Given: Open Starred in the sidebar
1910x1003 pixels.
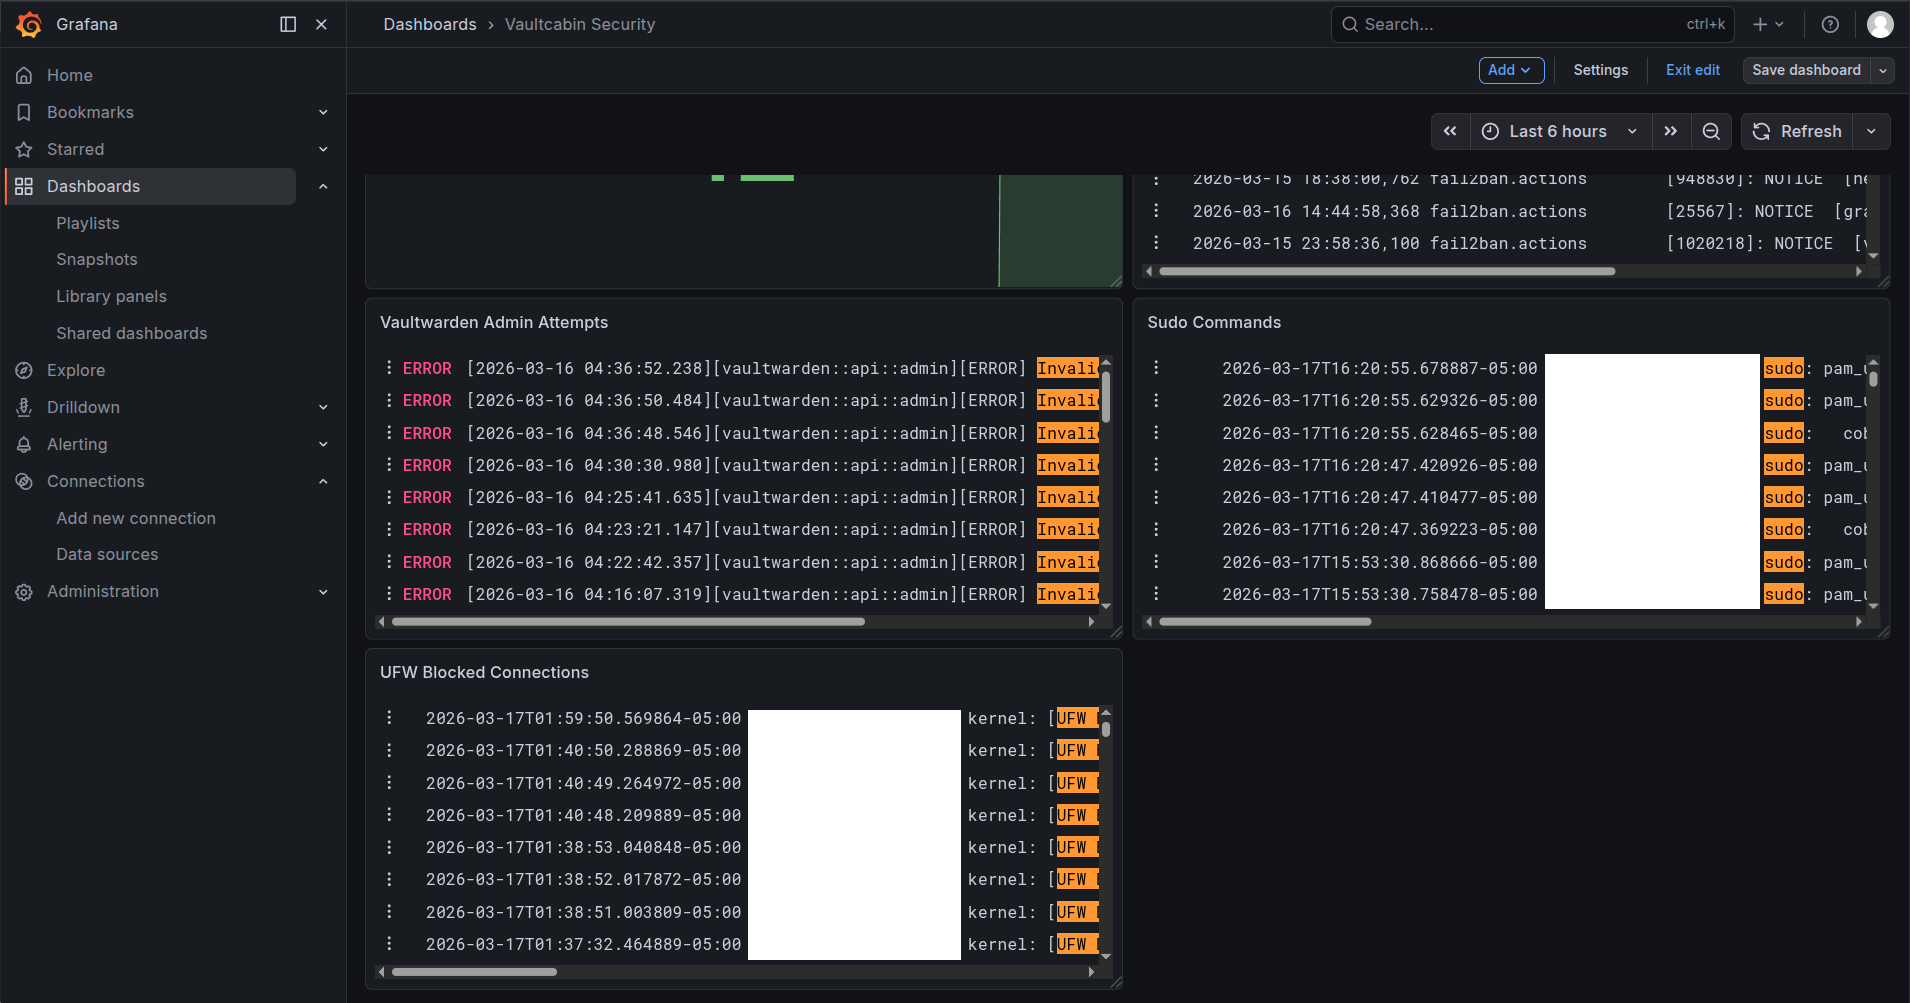Looking at the screenshot, I should [75, 149].
